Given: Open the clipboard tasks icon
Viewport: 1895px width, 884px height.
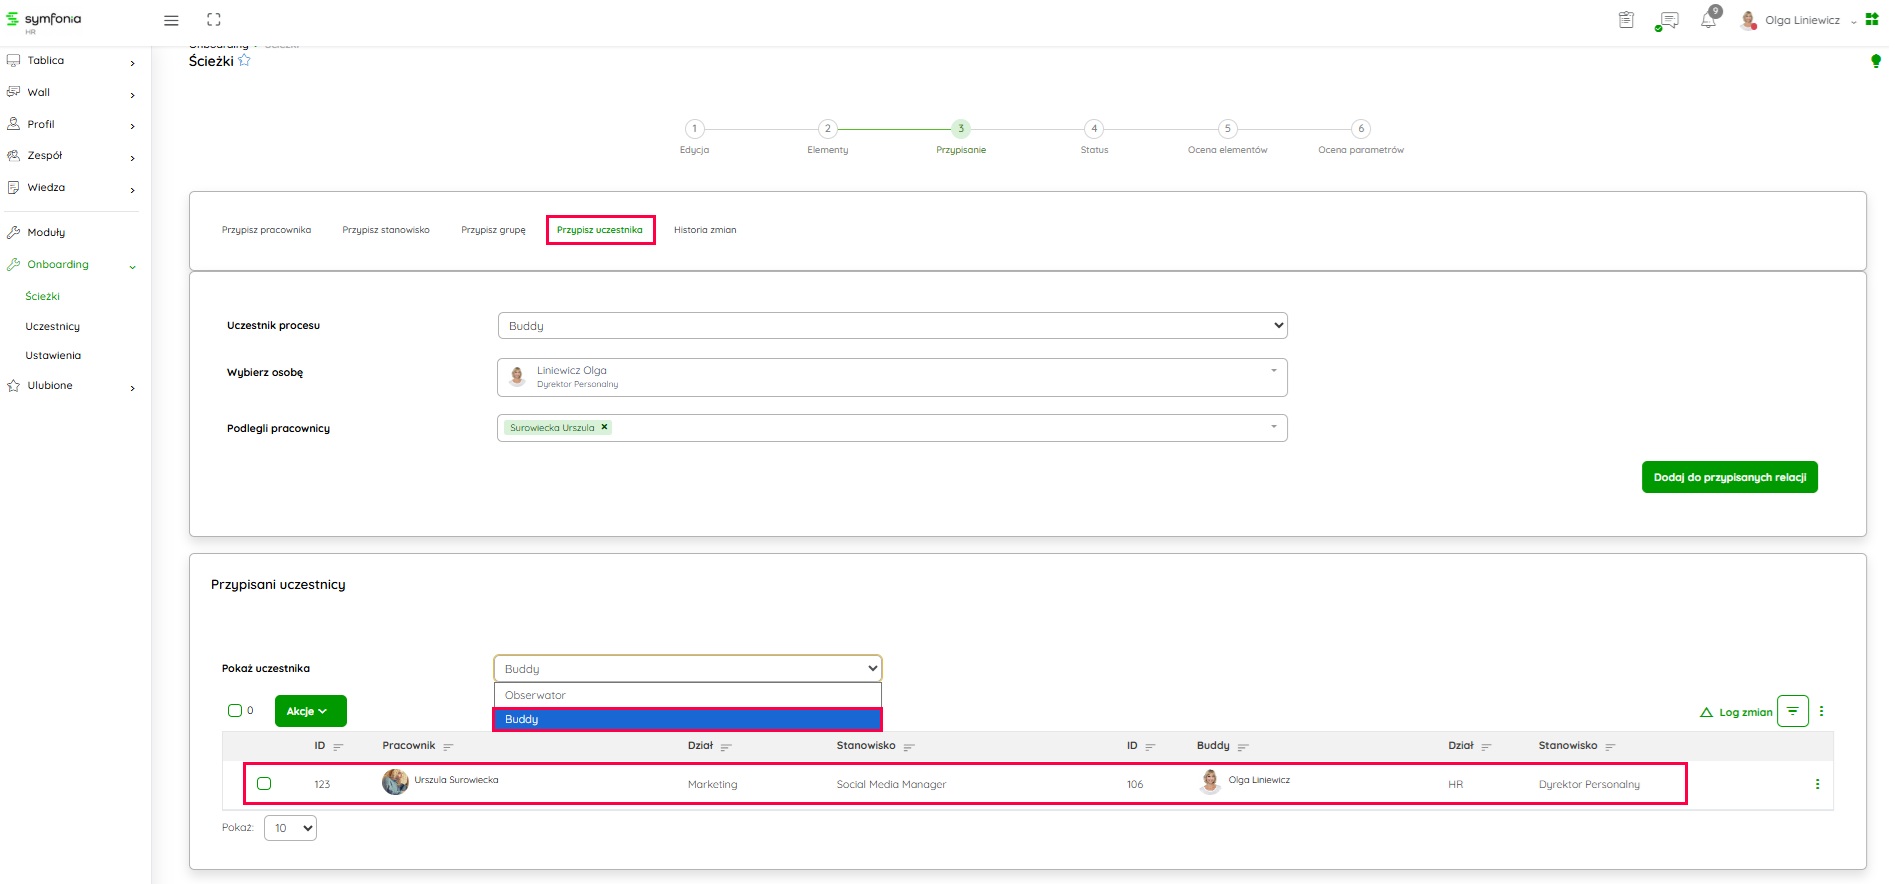Looking at the screenshot, I should (1626, 20).
